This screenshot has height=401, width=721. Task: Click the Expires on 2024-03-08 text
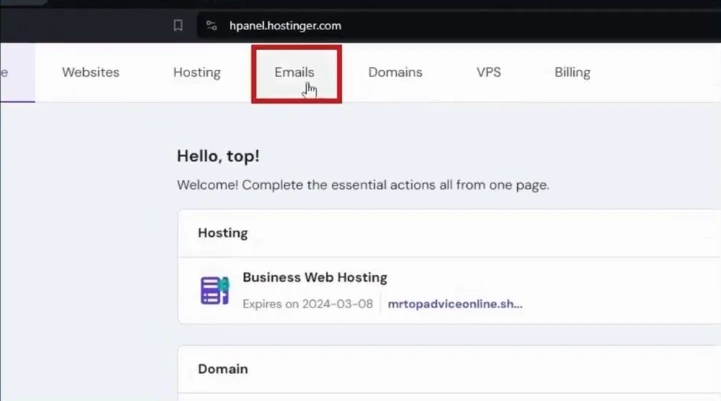307,304
